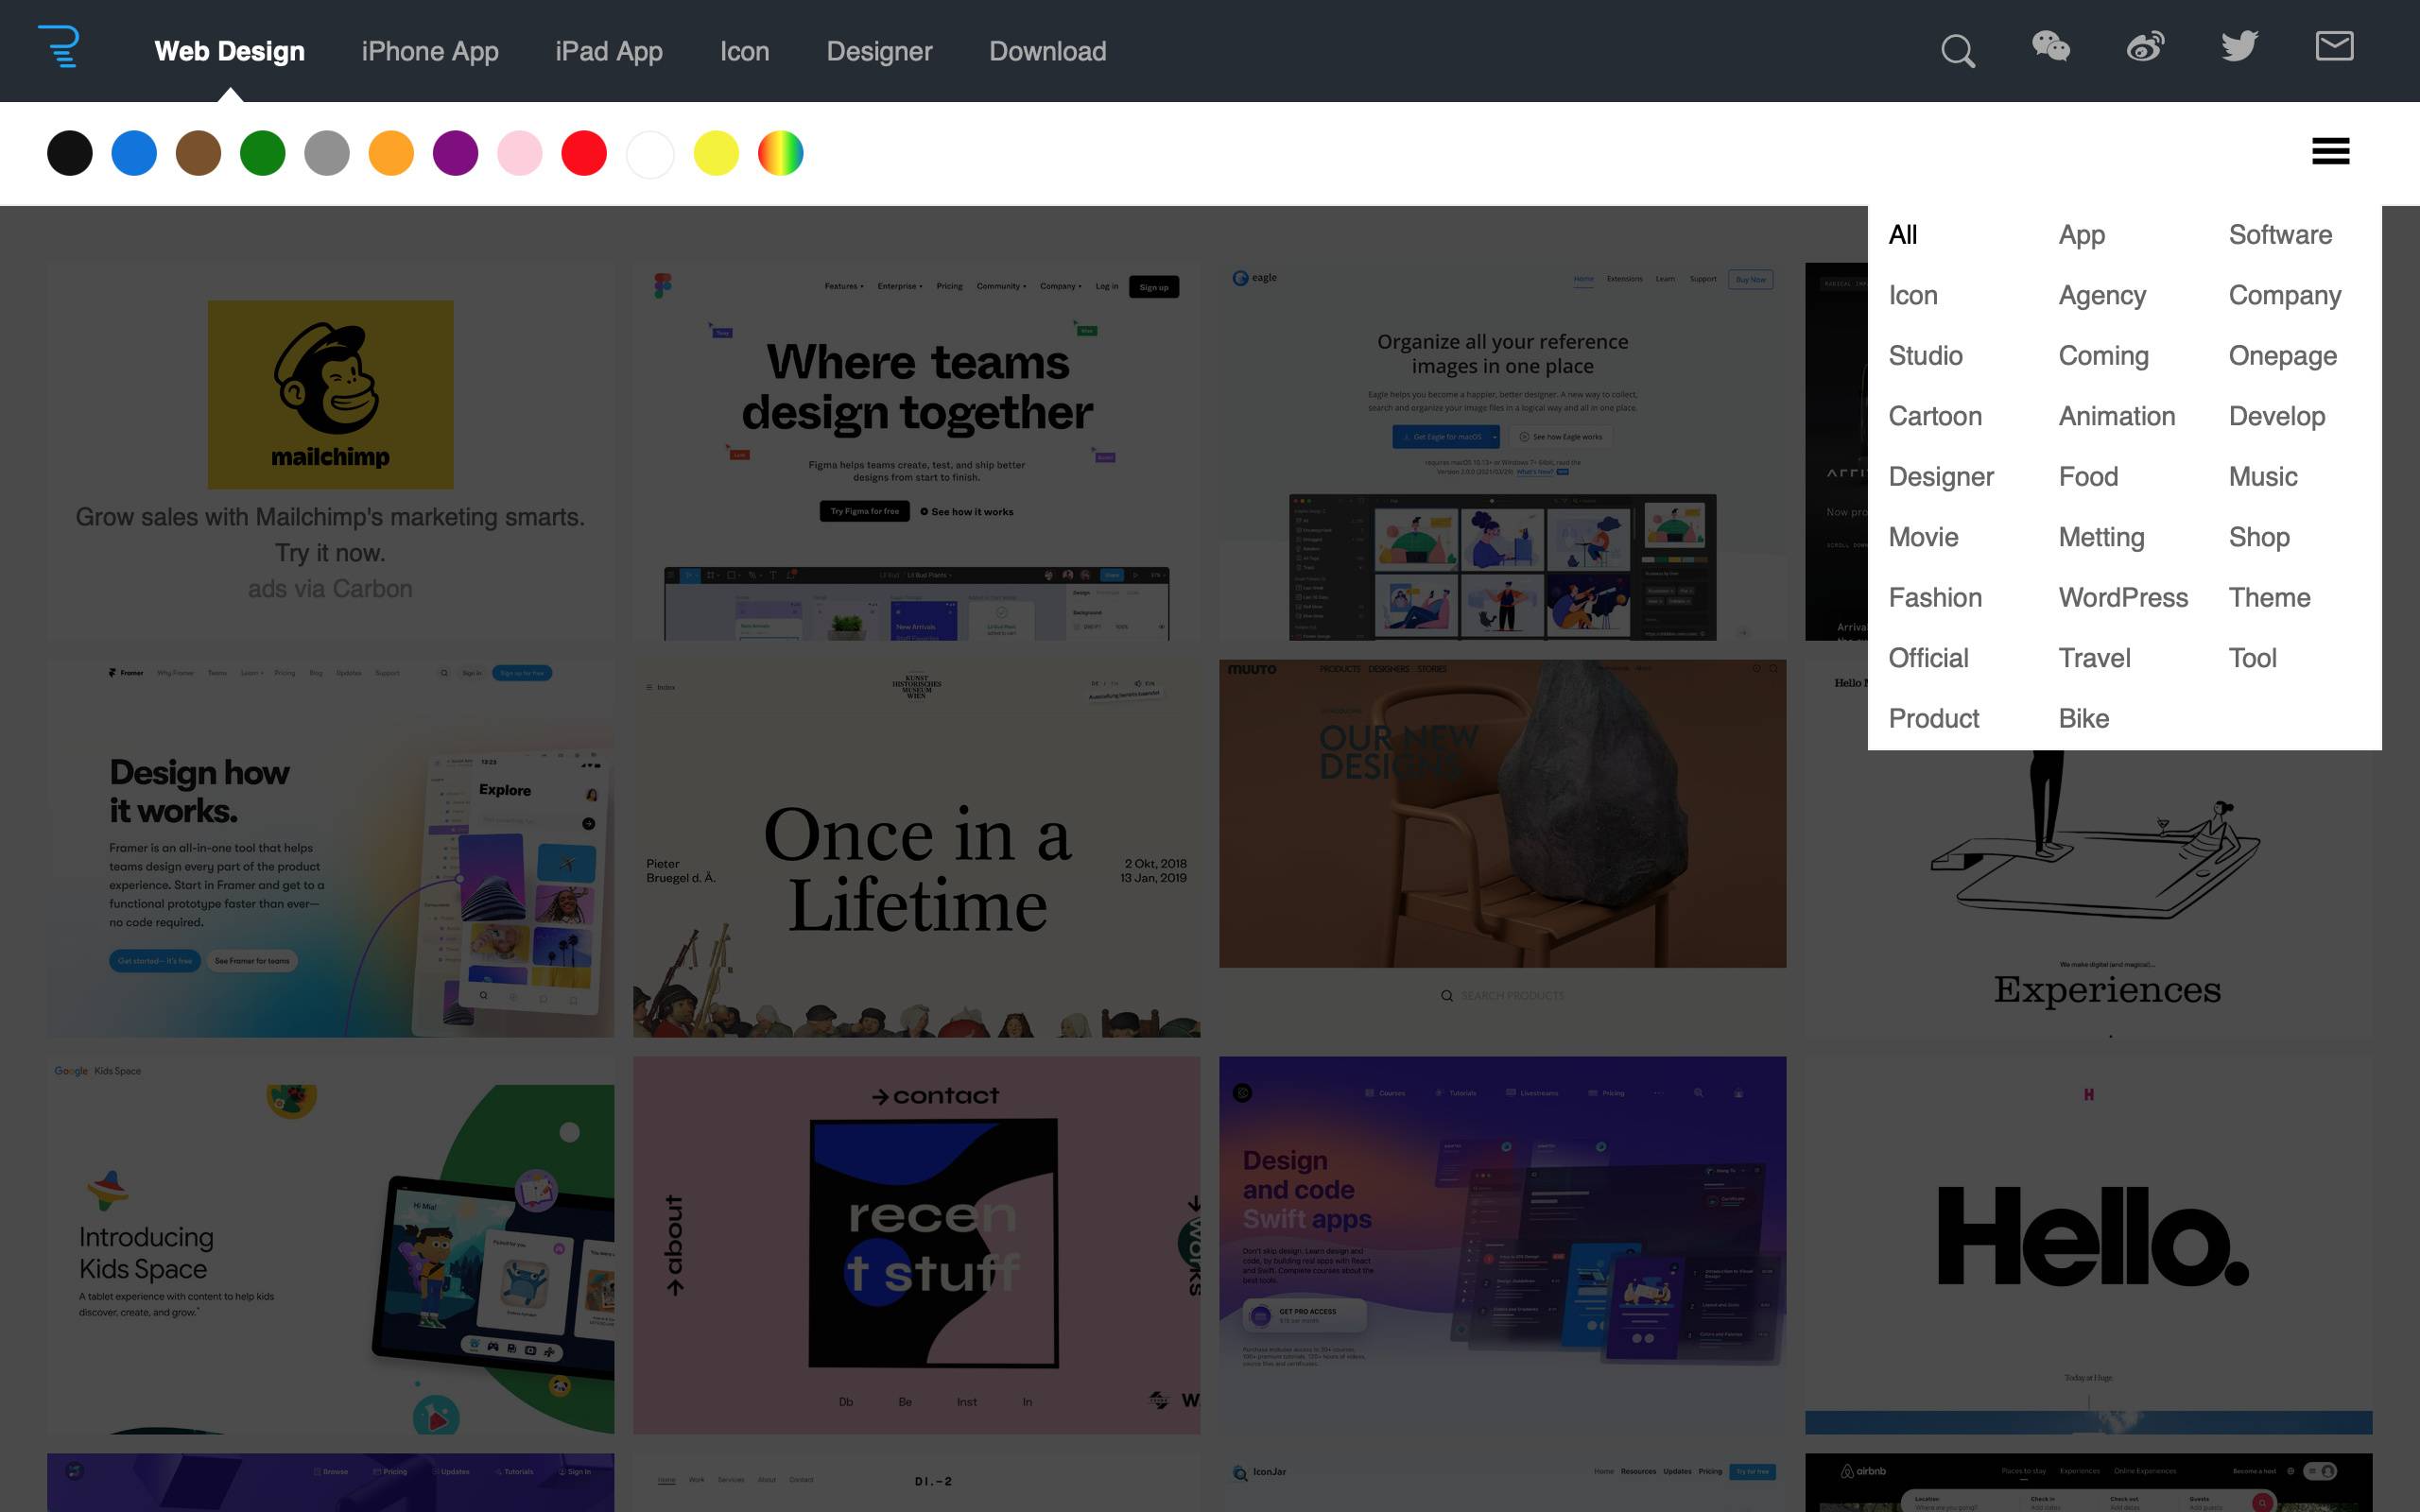
Task: Switch to iPhone App tab
Action: [x=430, y=51]
